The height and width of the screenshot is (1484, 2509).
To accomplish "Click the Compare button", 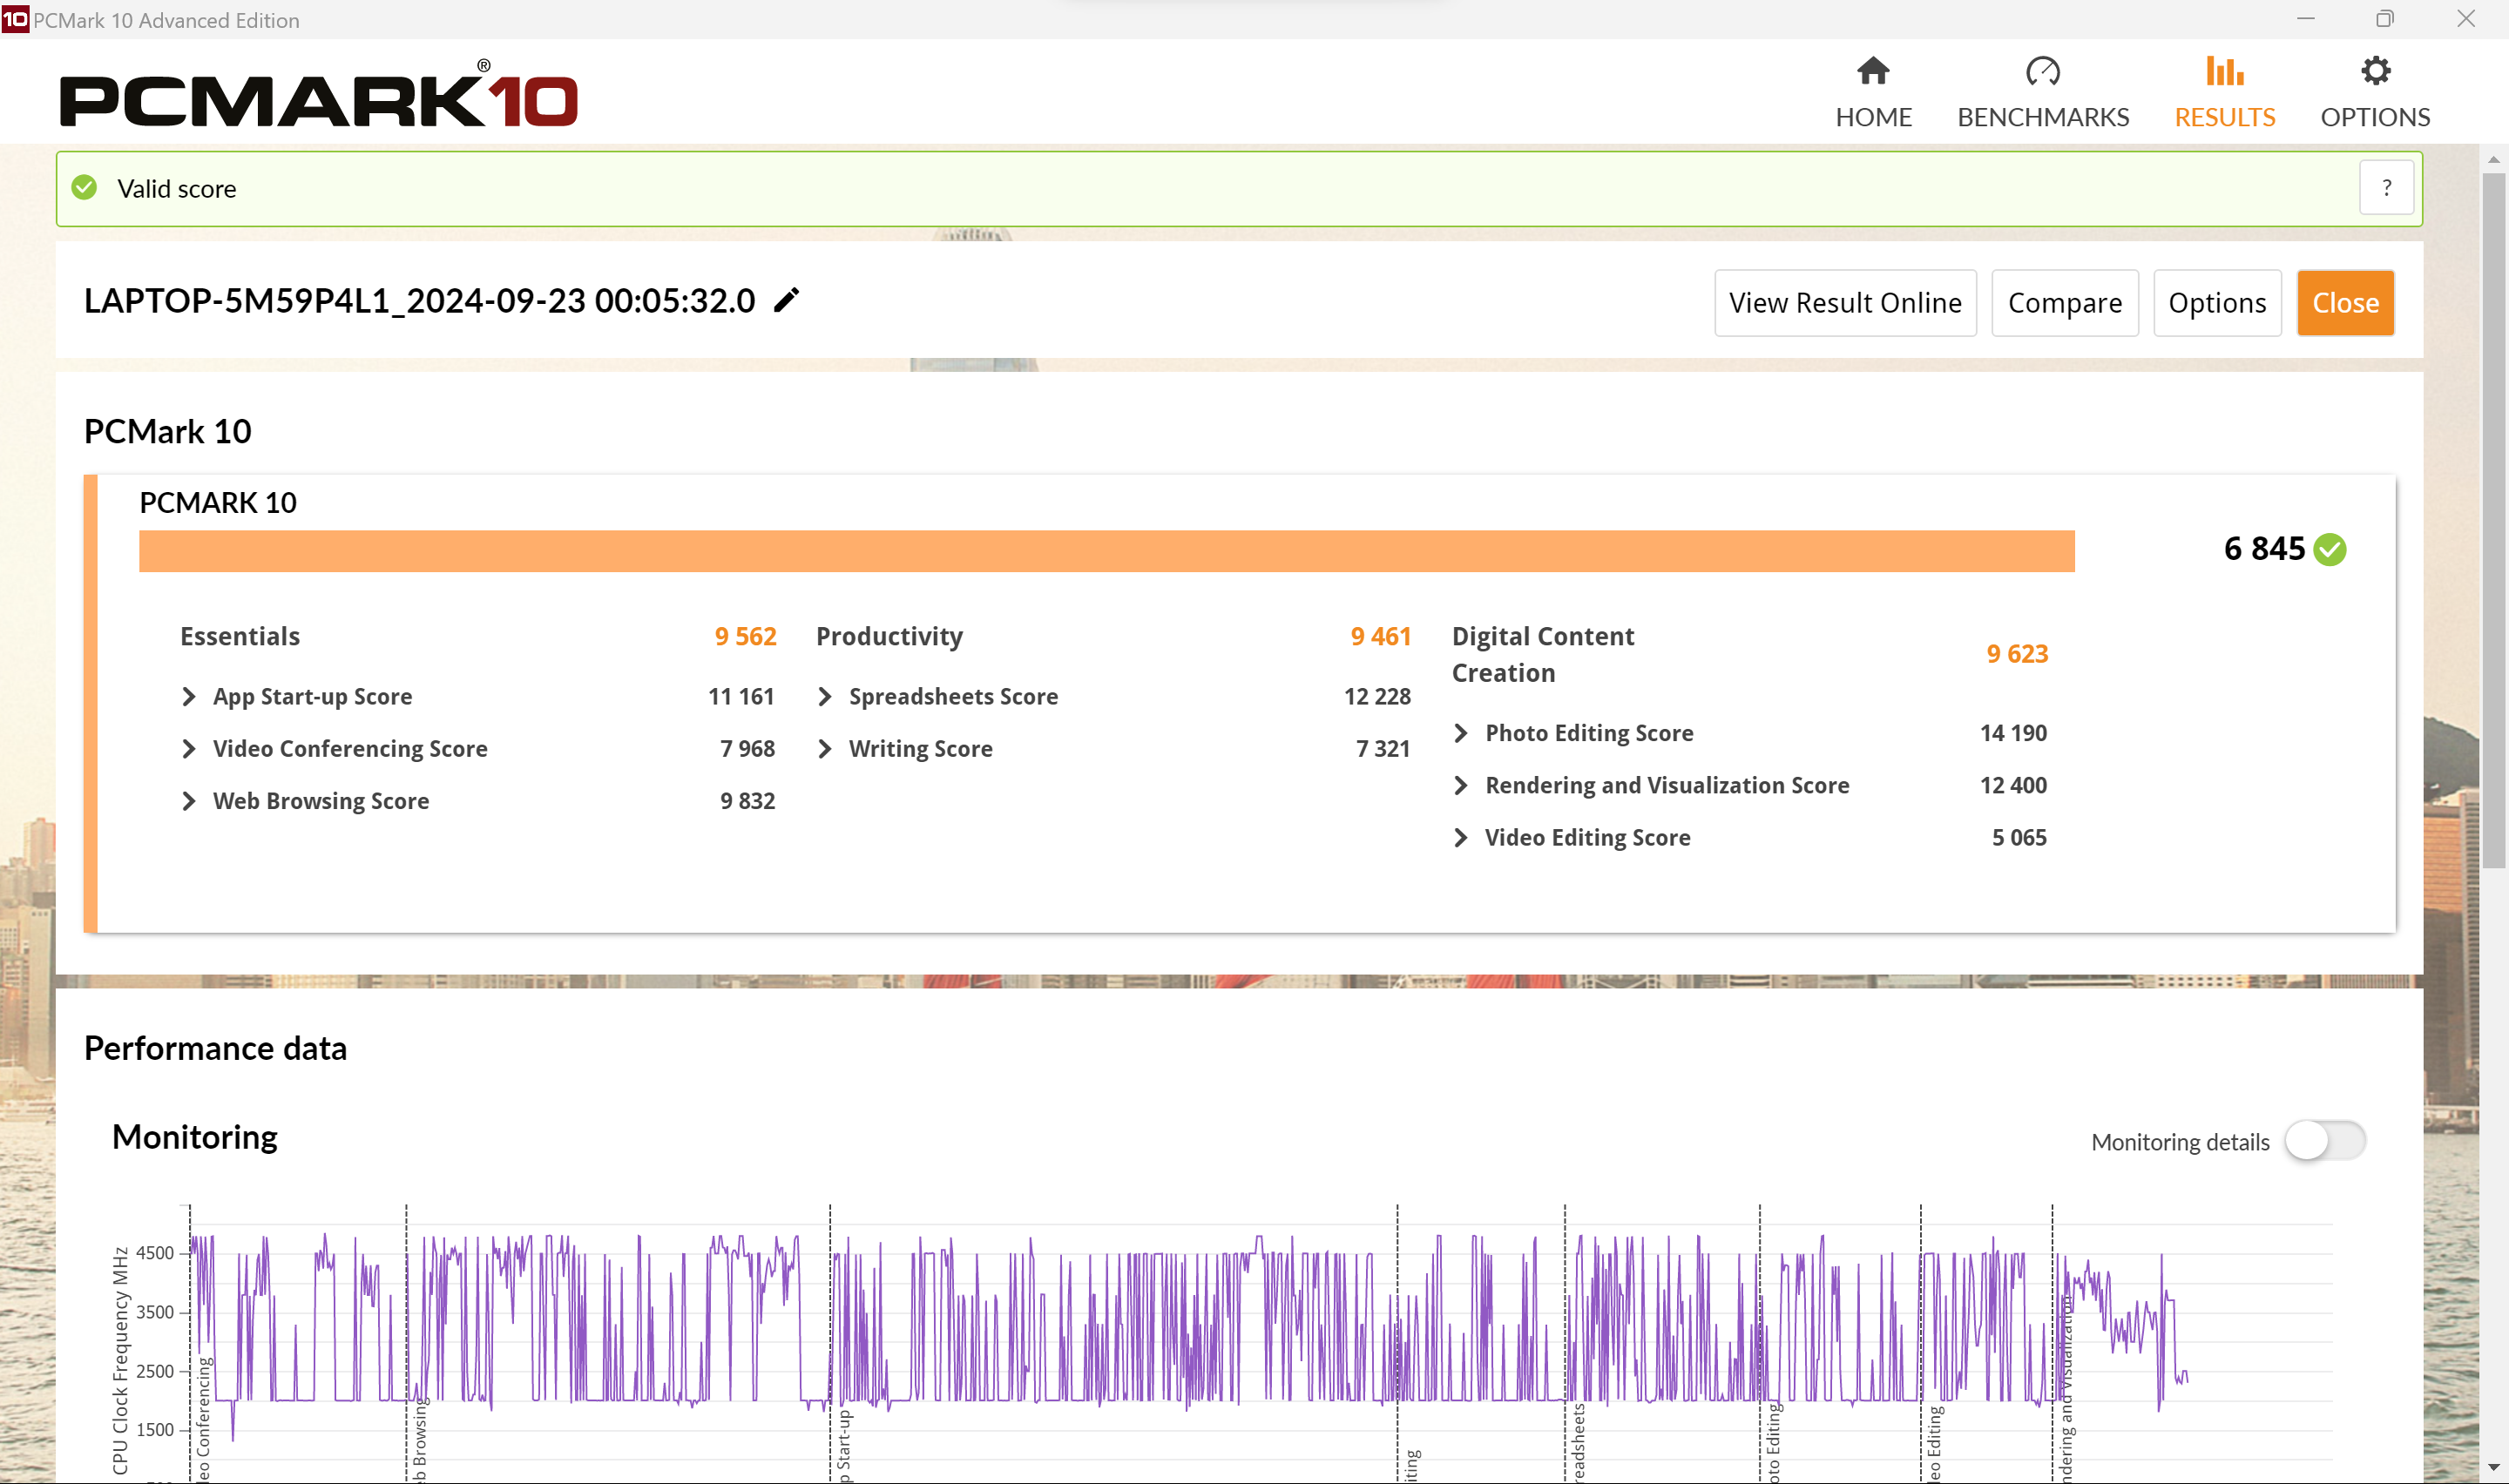I will [x=2064, y=303].
